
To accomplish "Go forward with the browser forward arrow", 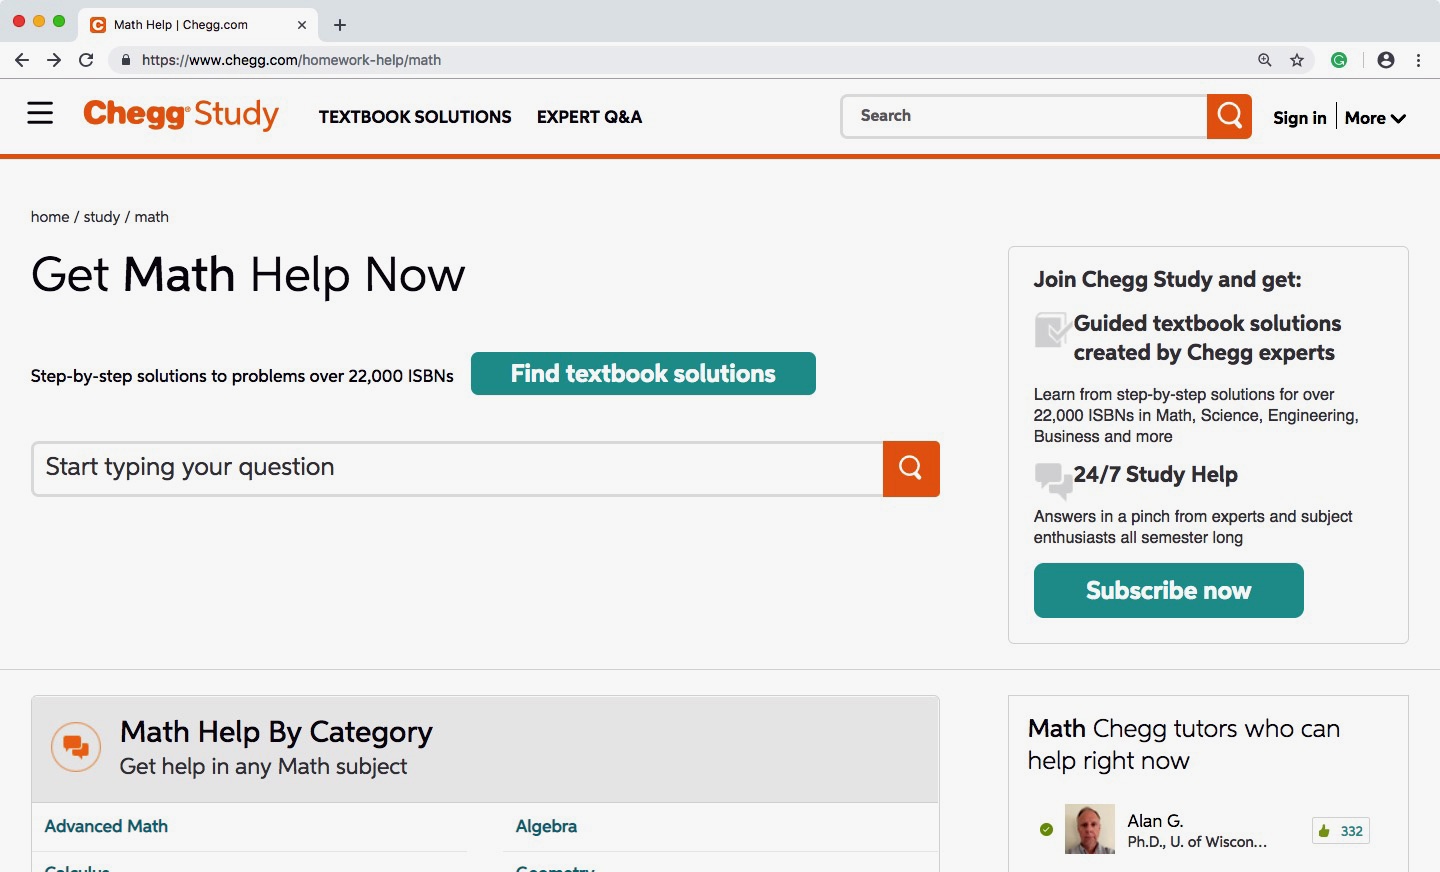I will click(54, 60).
